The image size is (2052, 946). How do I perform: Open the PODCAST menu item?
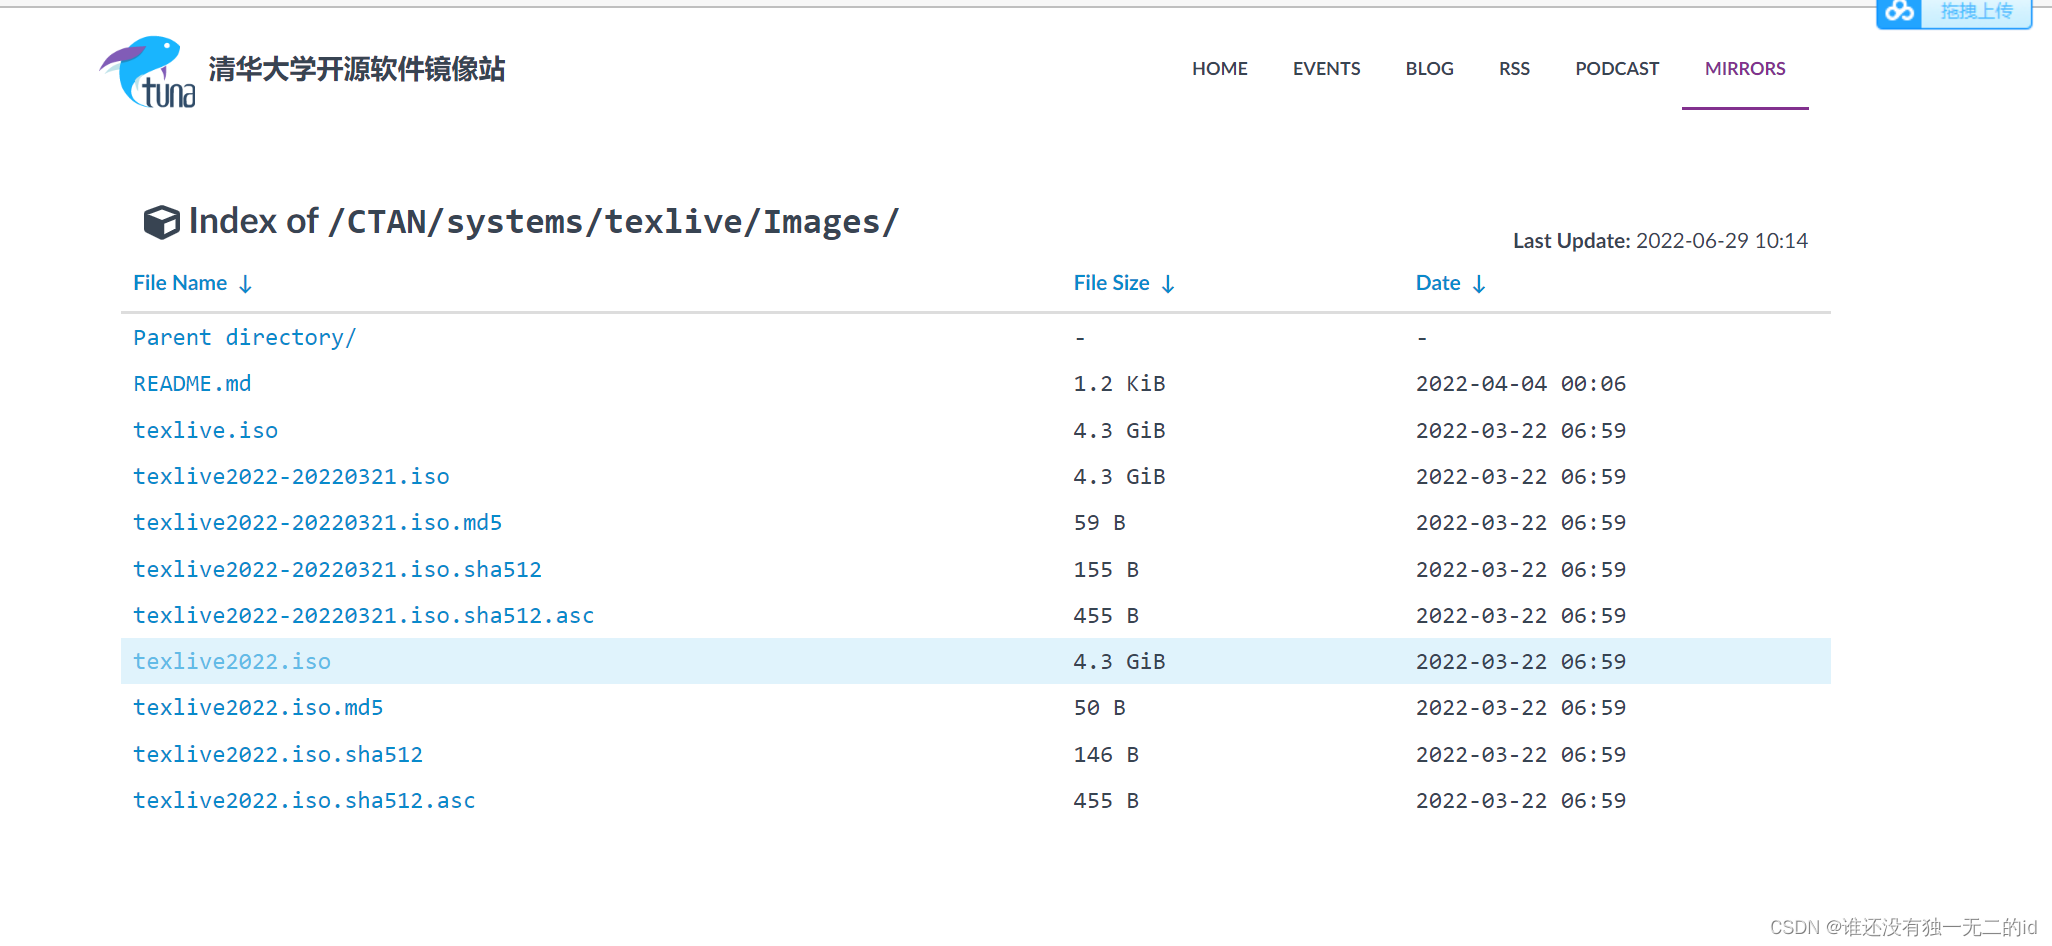click(1617, 69)
